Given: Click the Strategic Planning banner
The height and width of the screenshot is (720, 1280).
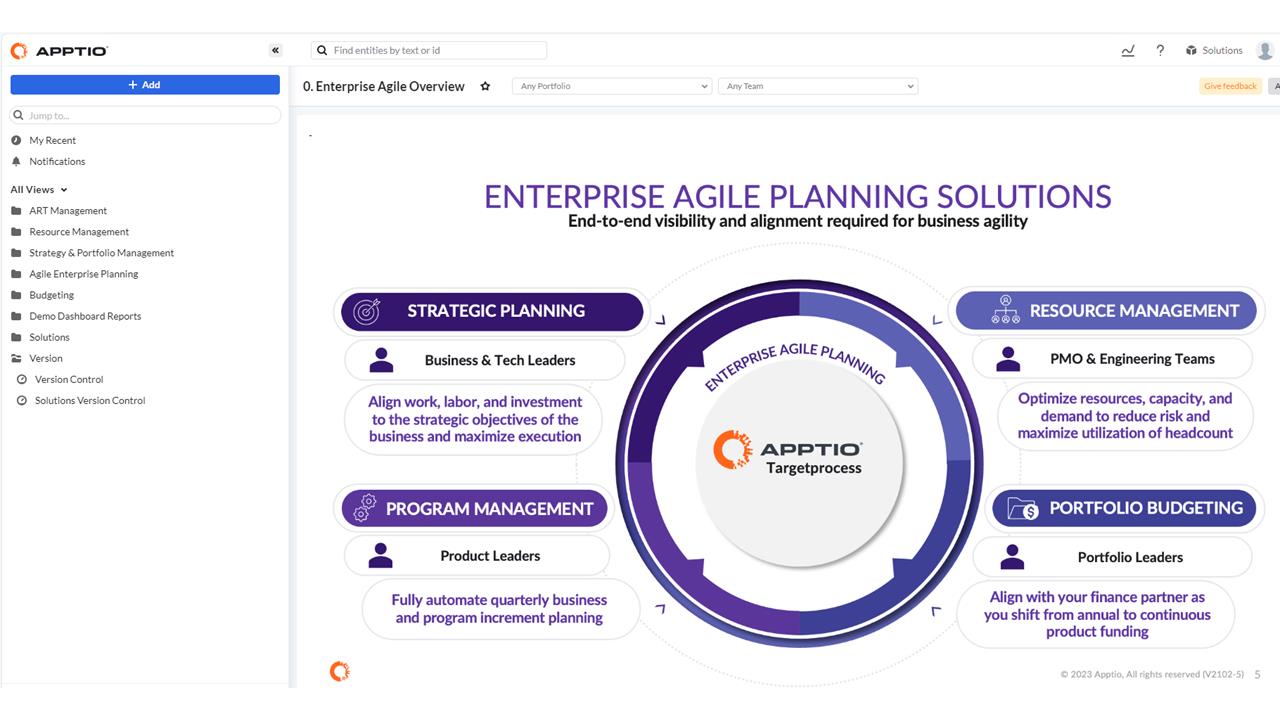Looking at the screenshot, I should click(x=492, y=311).
